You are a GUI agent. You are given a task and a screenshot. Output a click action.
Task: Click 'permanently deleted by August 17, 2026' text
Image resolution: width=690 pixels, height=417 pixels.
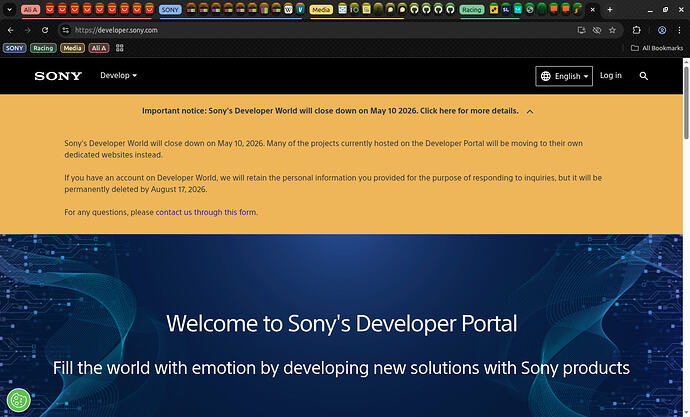136,189
